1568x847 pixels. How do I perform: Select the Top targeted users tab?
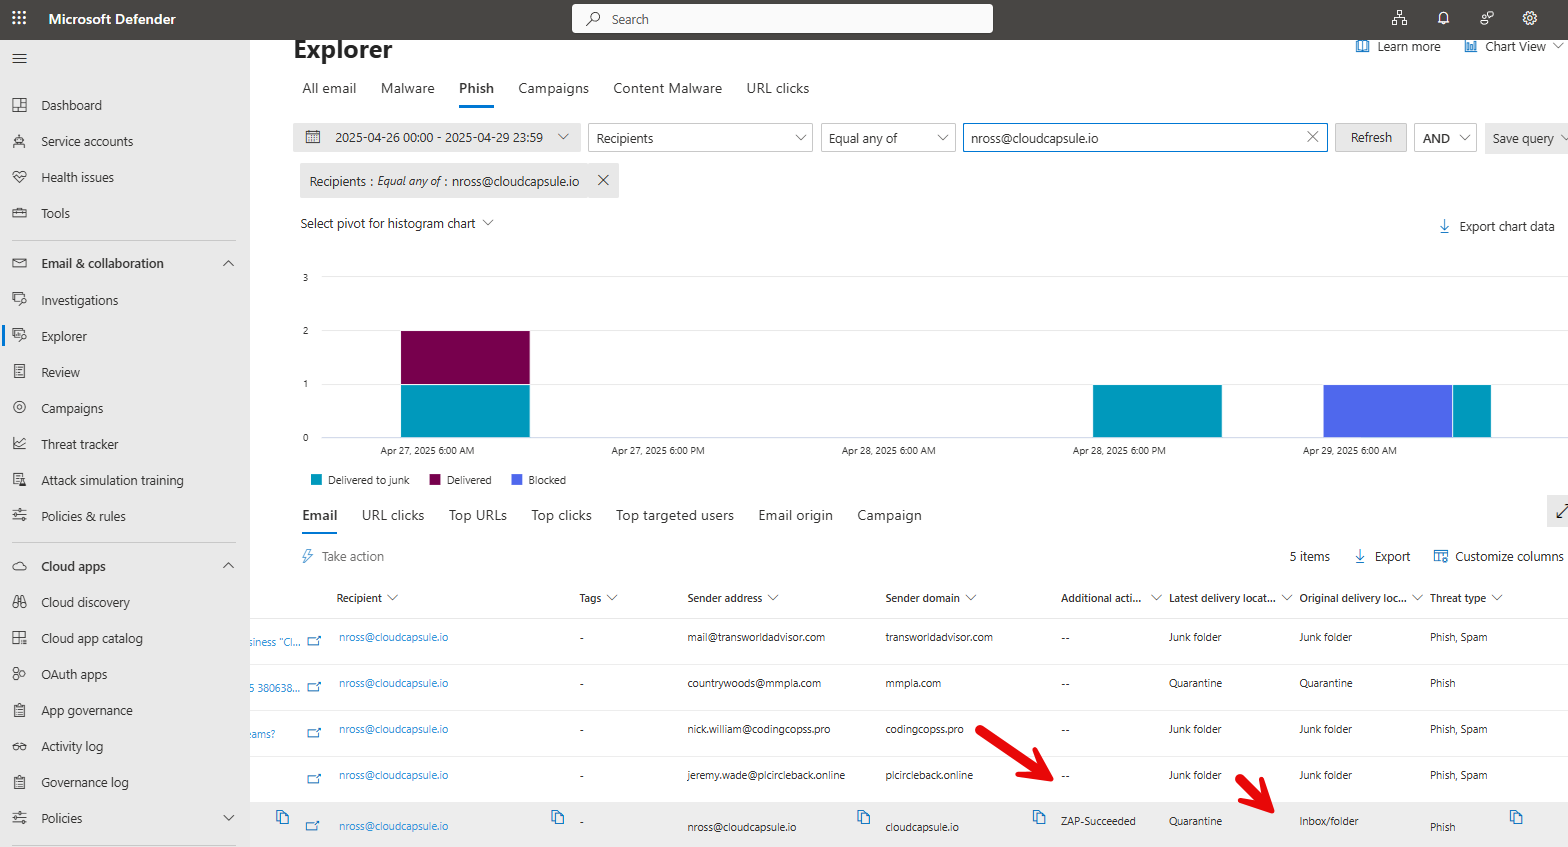click(675, 515)
